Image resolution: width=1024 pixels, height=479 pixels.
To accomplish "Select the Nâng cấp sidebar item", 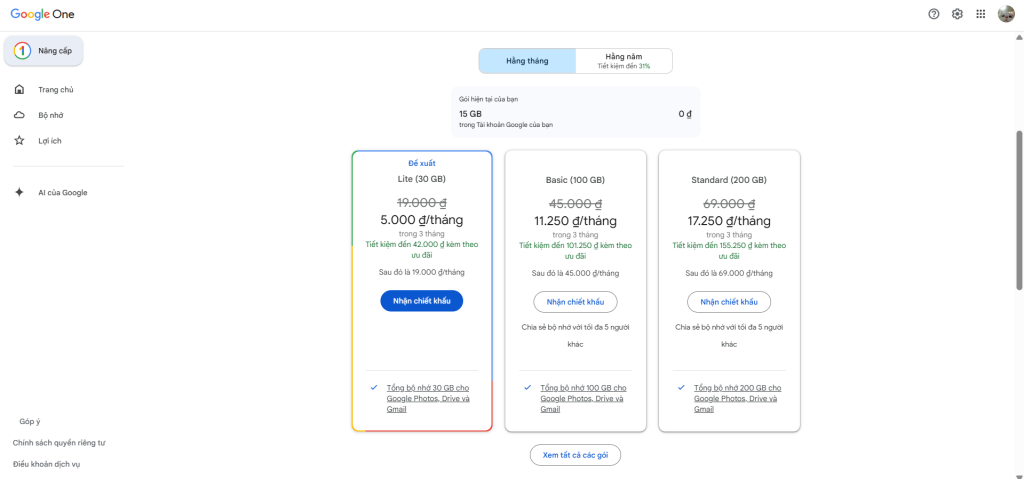I will 44,51.
